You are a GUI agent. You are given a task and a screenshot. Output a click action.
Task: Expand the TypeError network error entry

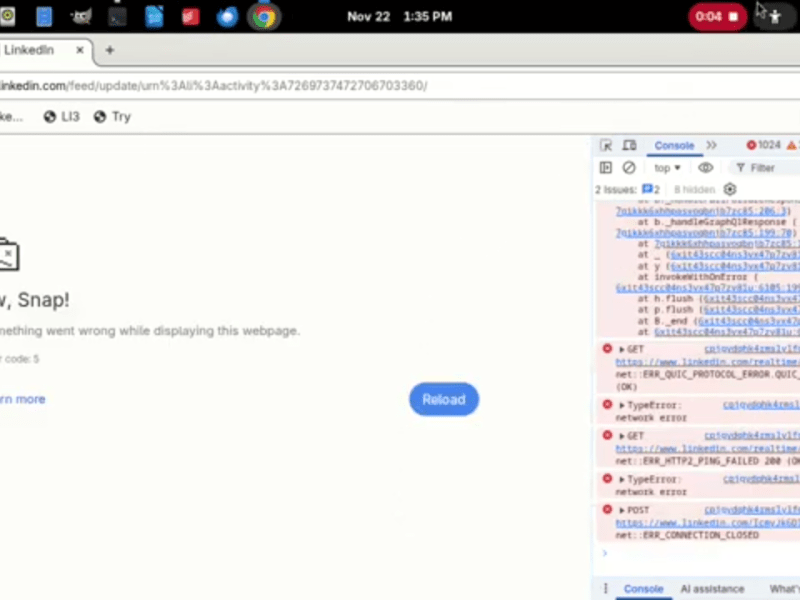coord(622,405)
